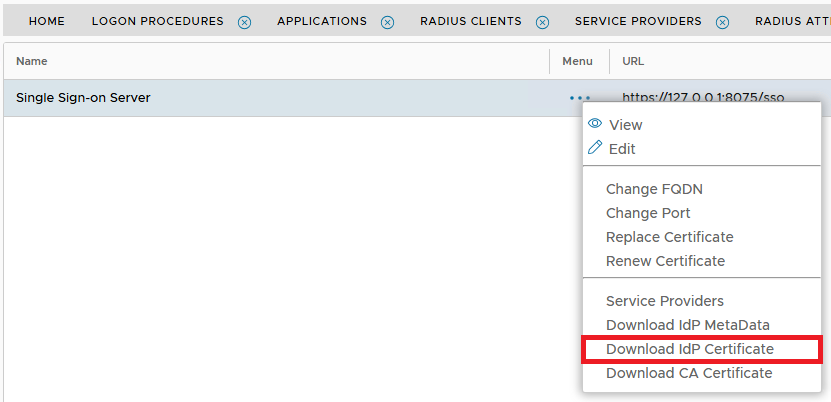Click the pencil icon next to Edit
The width and height of the screenshot is (831, 402).
pyautogui.click(x=595, y=148)
